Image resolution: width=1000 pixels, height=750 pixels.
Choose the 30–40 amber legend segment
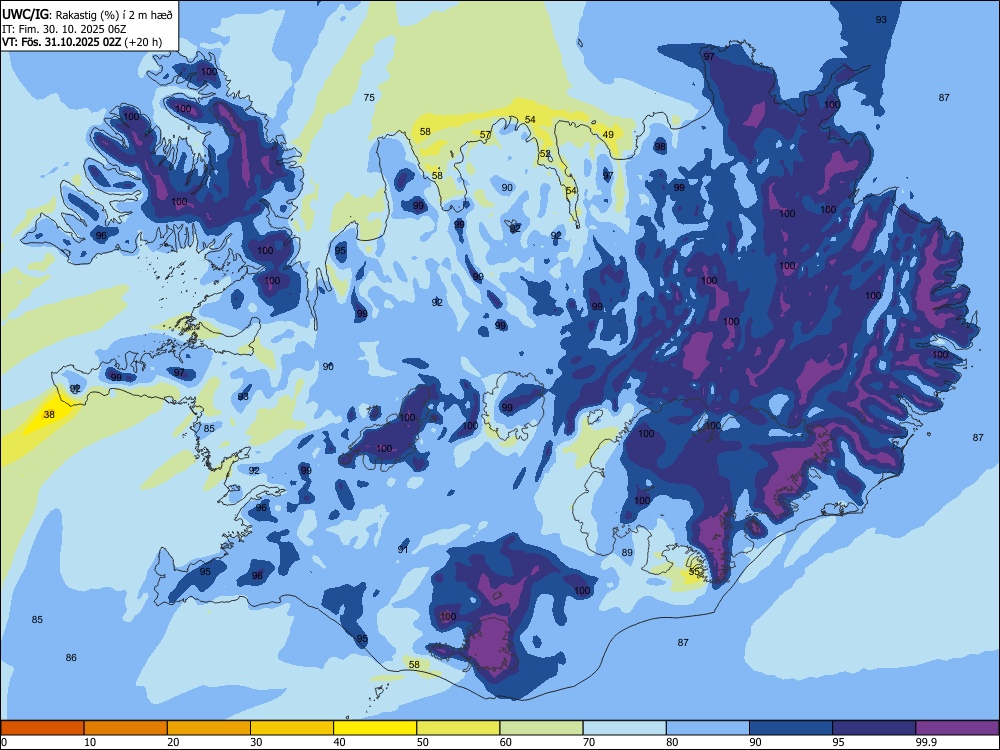pos(292,728)
